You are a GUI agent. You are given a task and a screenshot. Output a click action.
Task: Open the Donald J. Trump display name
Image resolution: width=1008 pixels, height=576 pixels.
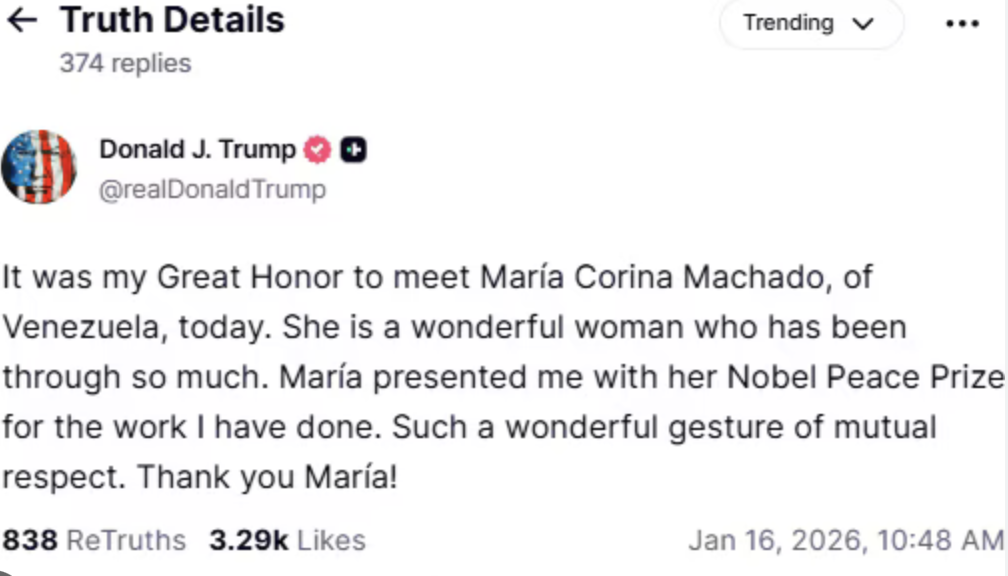pyautogui.click(x=197, y=150)
